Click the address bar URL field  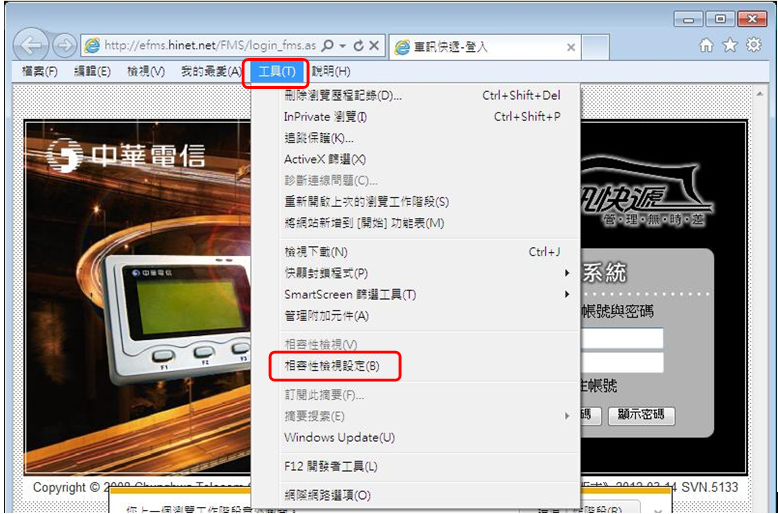pyautogui.click(x=210, y=46)
